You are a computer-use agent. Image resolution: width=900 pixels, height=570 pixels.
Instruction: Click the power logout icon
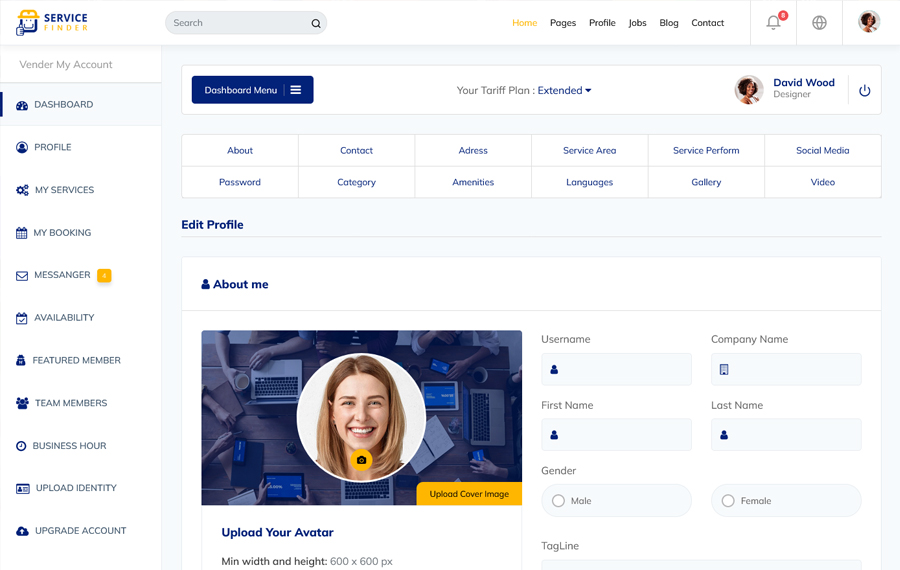[864, 90]
